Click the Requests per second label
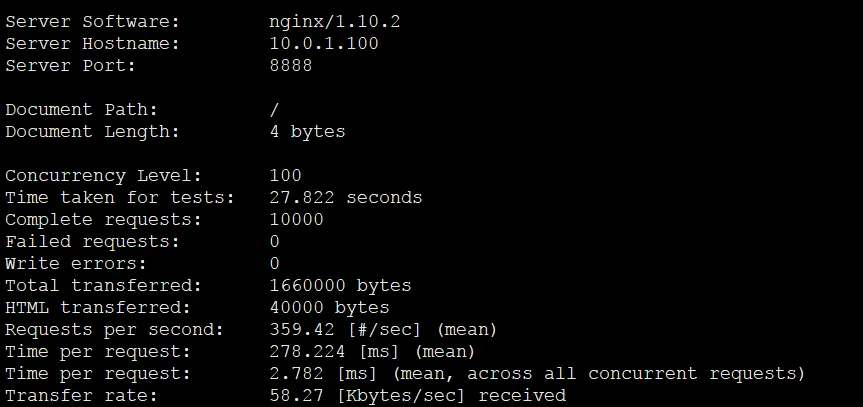The width and height of the screenshot is (863, 407). pyautogui.click(x=114, y=330)
